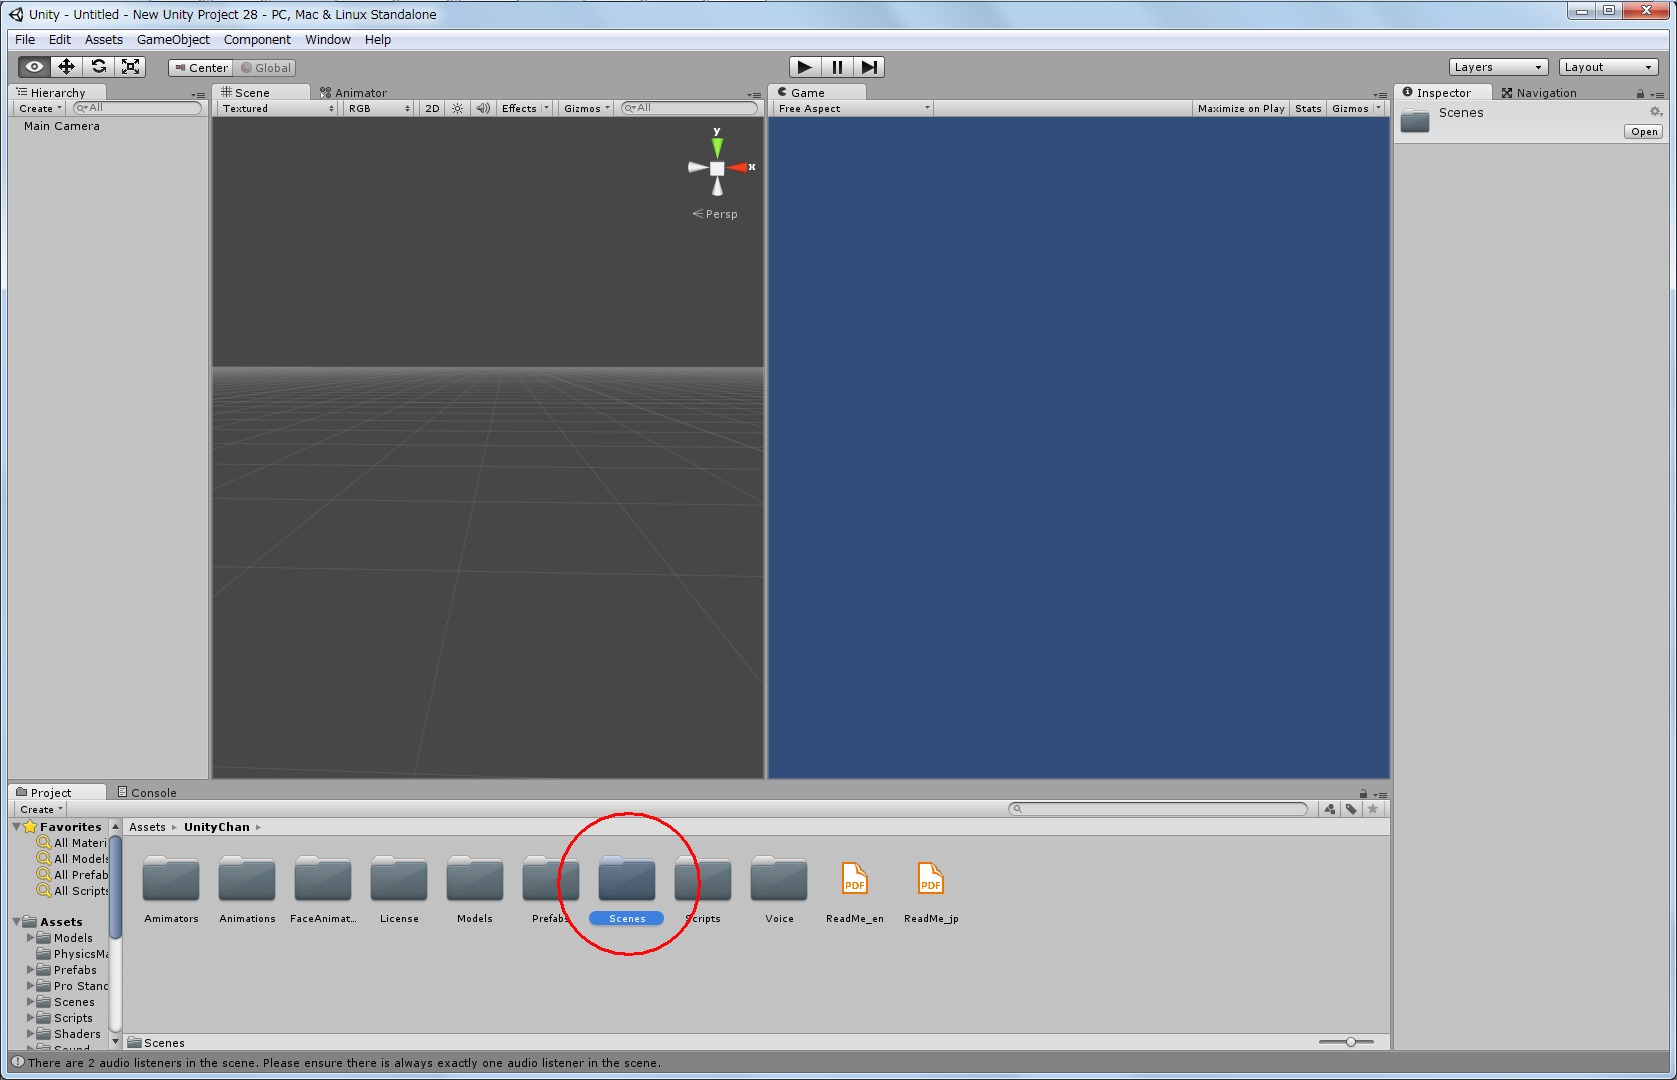Collapse the Assets tree section
The height and width of the screenshot is (1080, 1677).
(x=17, y=922)
